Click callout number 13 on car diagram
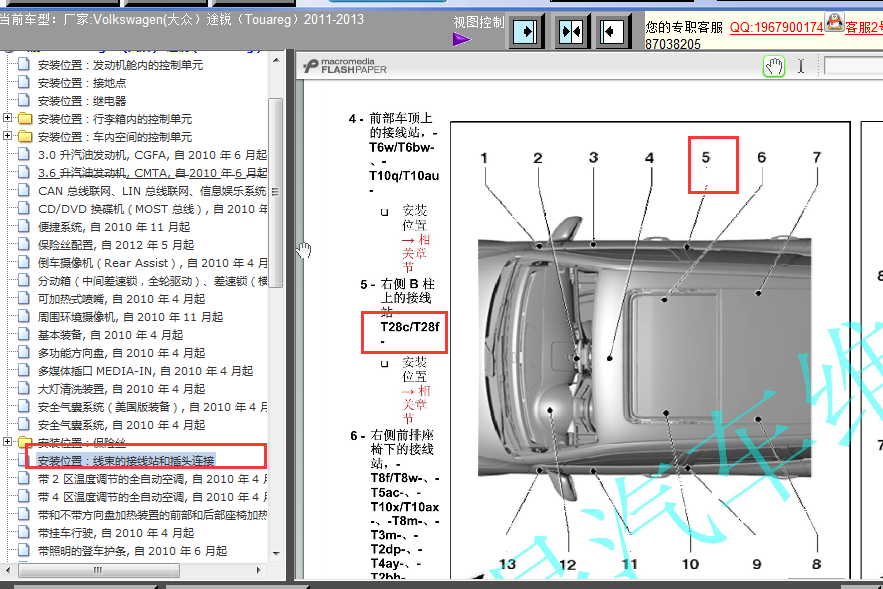 [507, 564]
